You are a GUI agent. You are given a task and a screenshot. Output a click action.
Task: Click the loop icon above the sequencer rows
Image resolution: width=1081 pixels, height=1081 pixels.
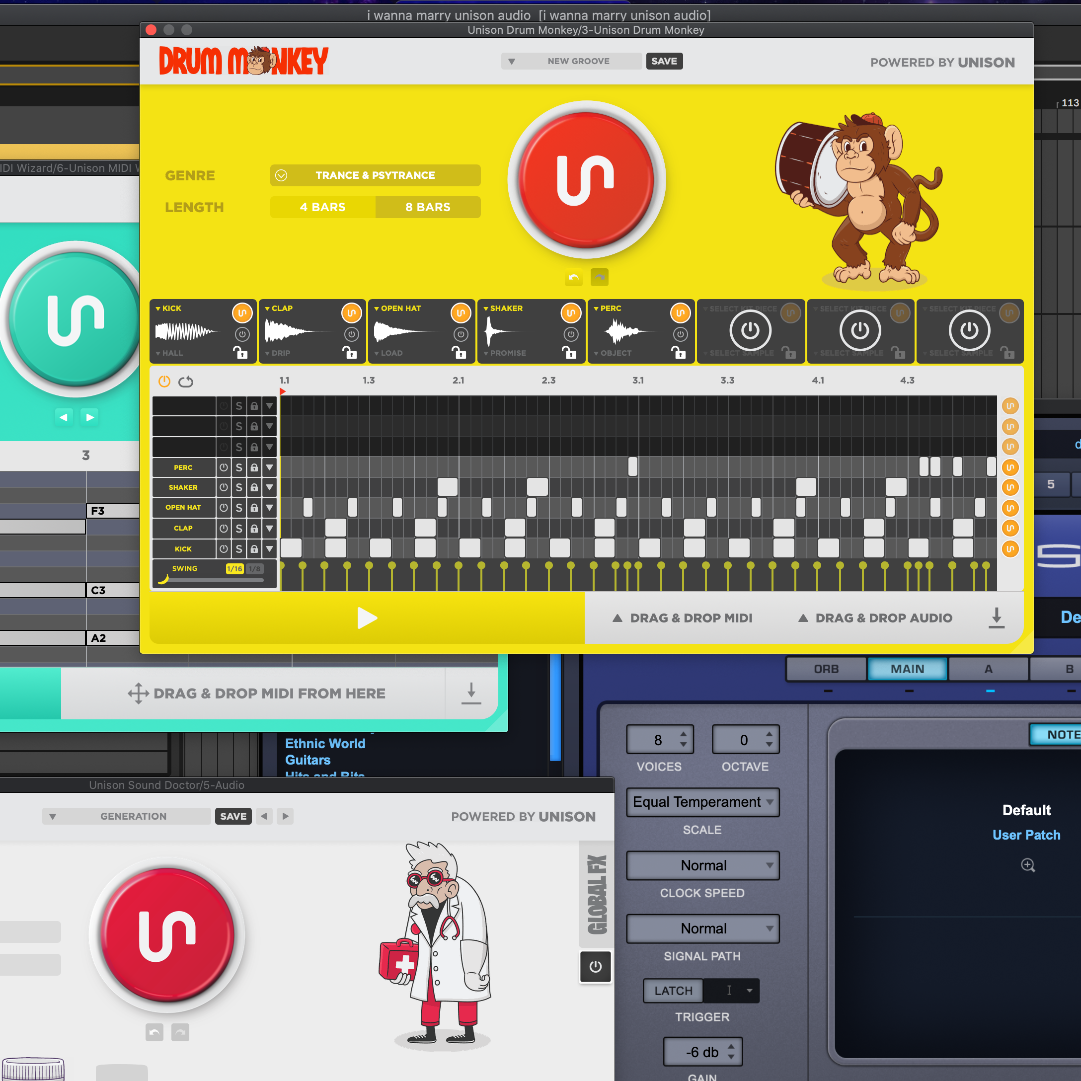pos(186,381)
